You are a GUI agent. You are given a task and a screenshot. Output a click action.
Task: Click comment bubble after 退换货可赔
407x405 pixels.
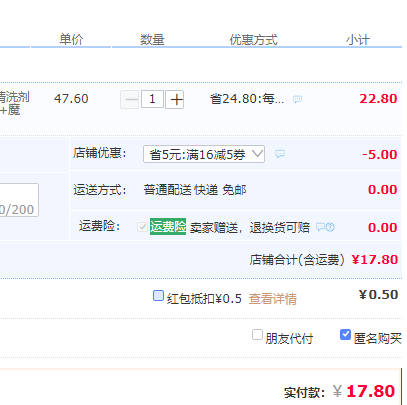tap(320, 227)
